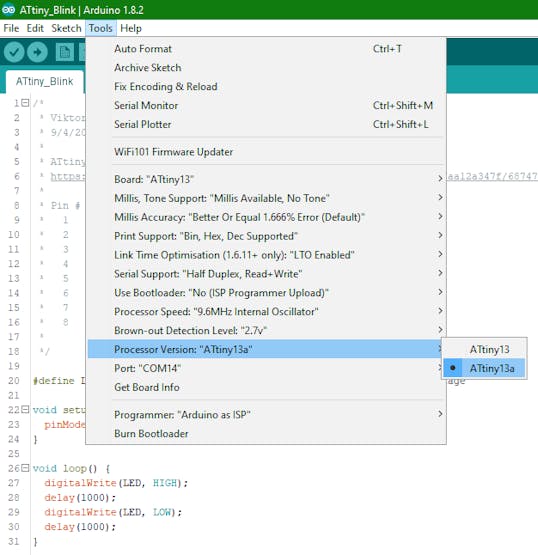Expand the Link Time Optimisation submenu
Viewport: 538px width, 555px height.
tap(267, 255)
